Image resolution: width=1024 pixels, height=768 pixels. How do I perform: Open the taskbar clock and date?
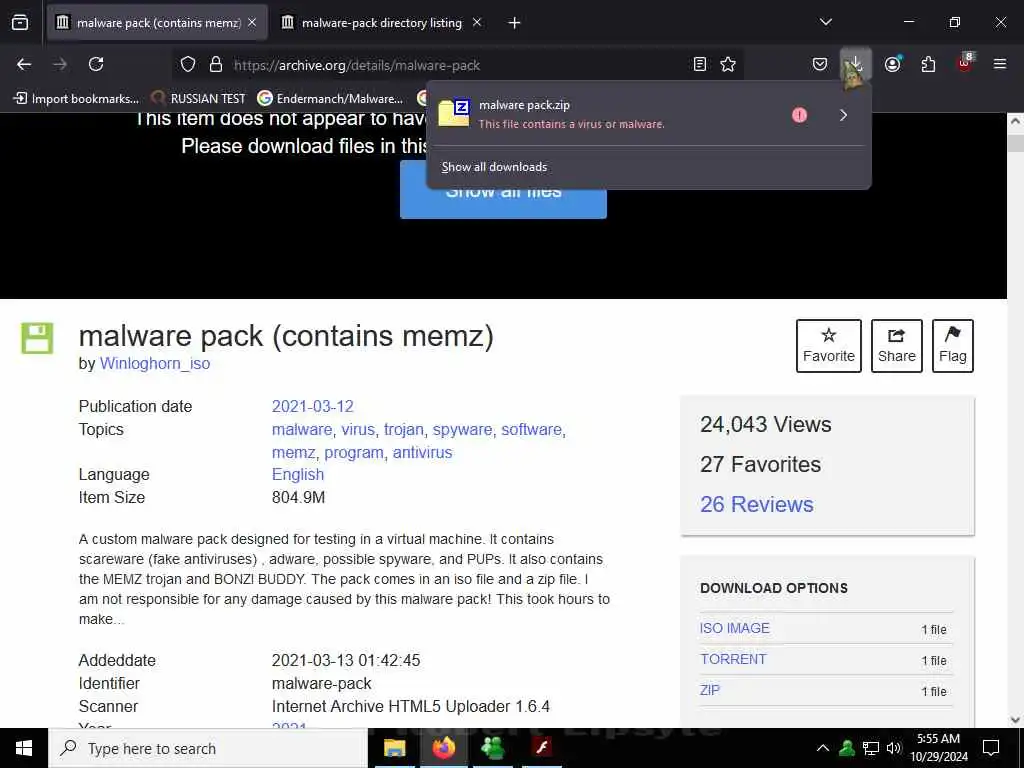[938, 748]
